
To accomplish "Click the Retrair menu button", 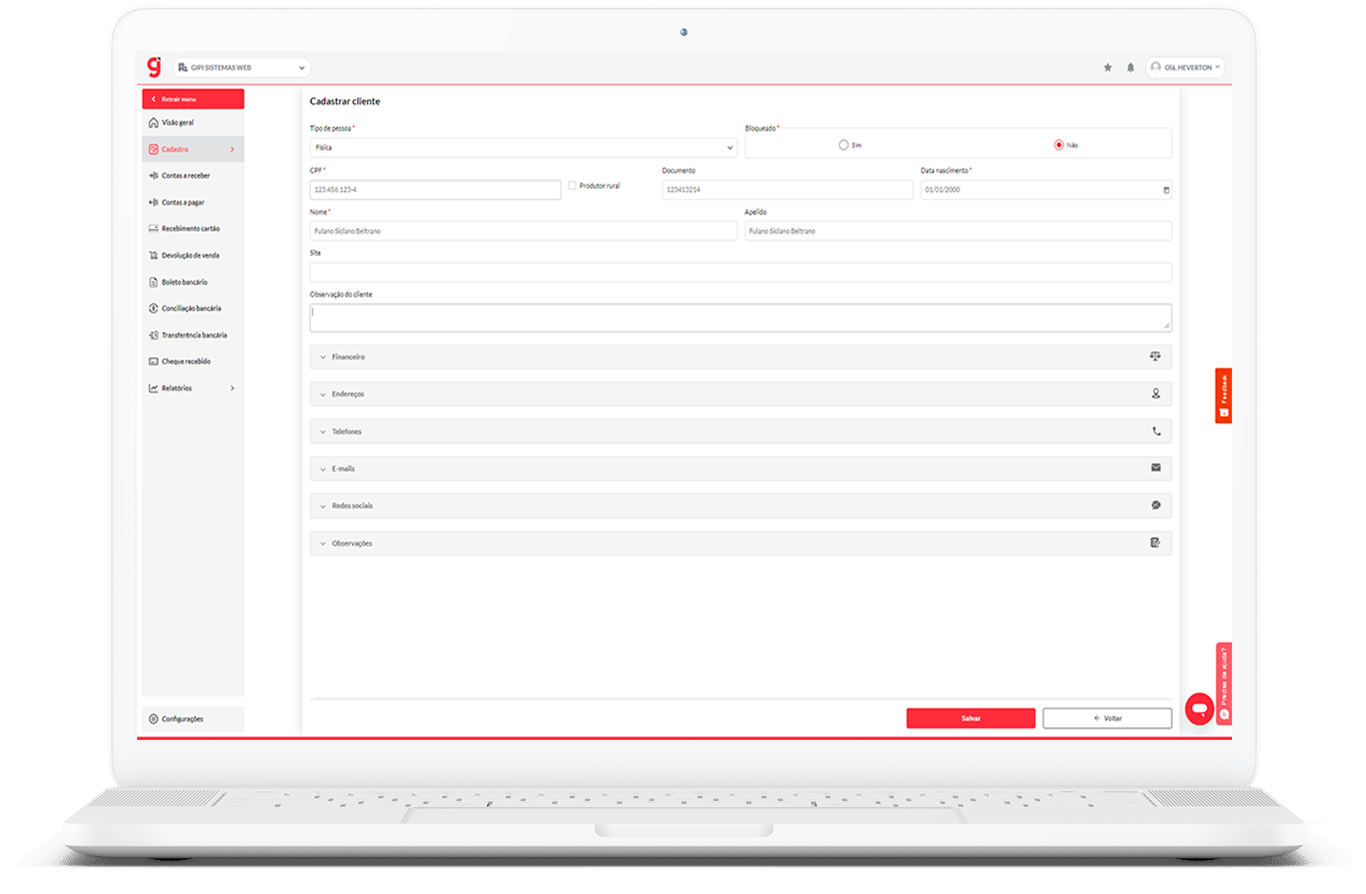I will tap(193, 99).
